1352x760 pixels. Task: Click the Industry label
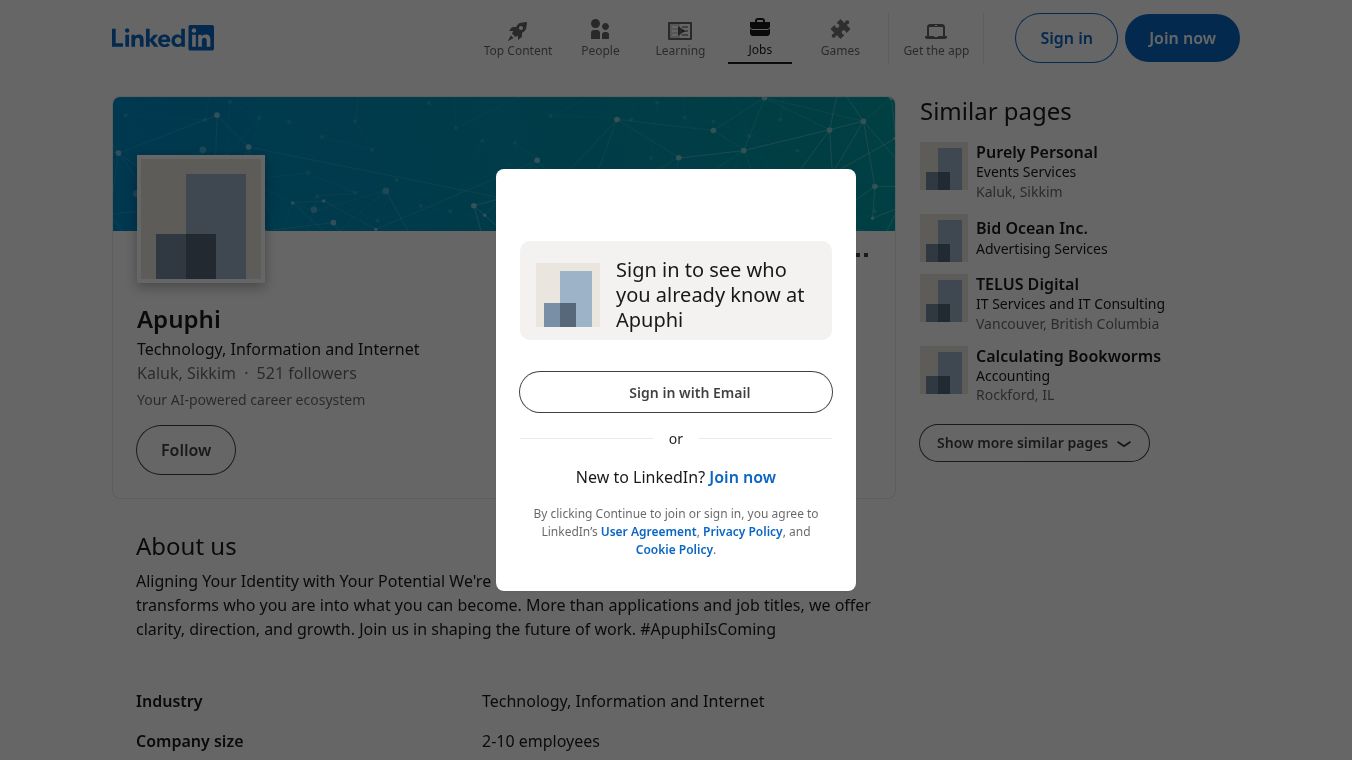click(169, 701)
